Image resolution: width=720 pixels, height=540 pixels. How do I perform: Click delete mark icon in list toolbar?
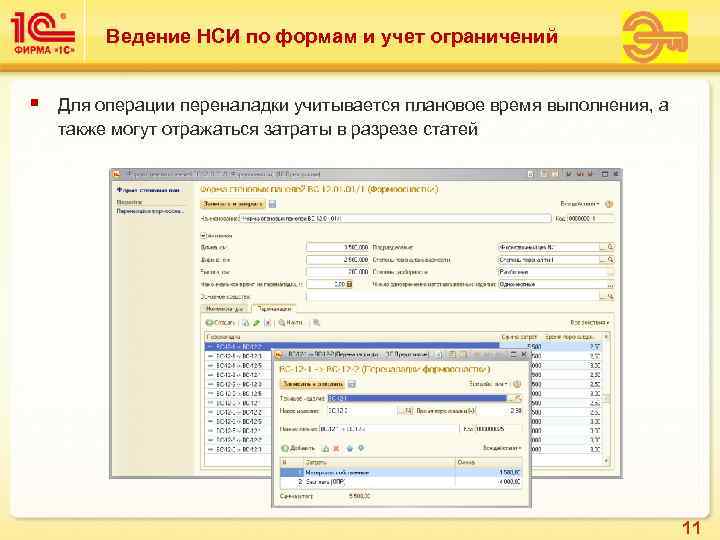tap(268, 323)
